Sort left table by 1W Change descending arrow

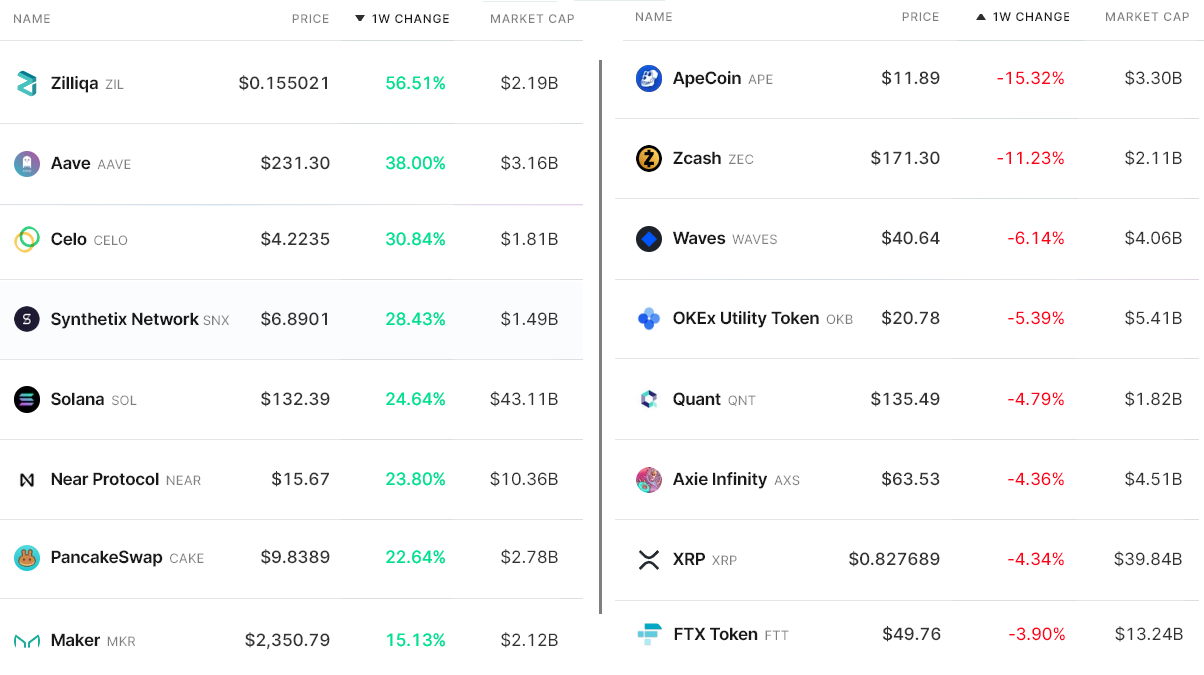pyautogui.click(x=360, y=19)
